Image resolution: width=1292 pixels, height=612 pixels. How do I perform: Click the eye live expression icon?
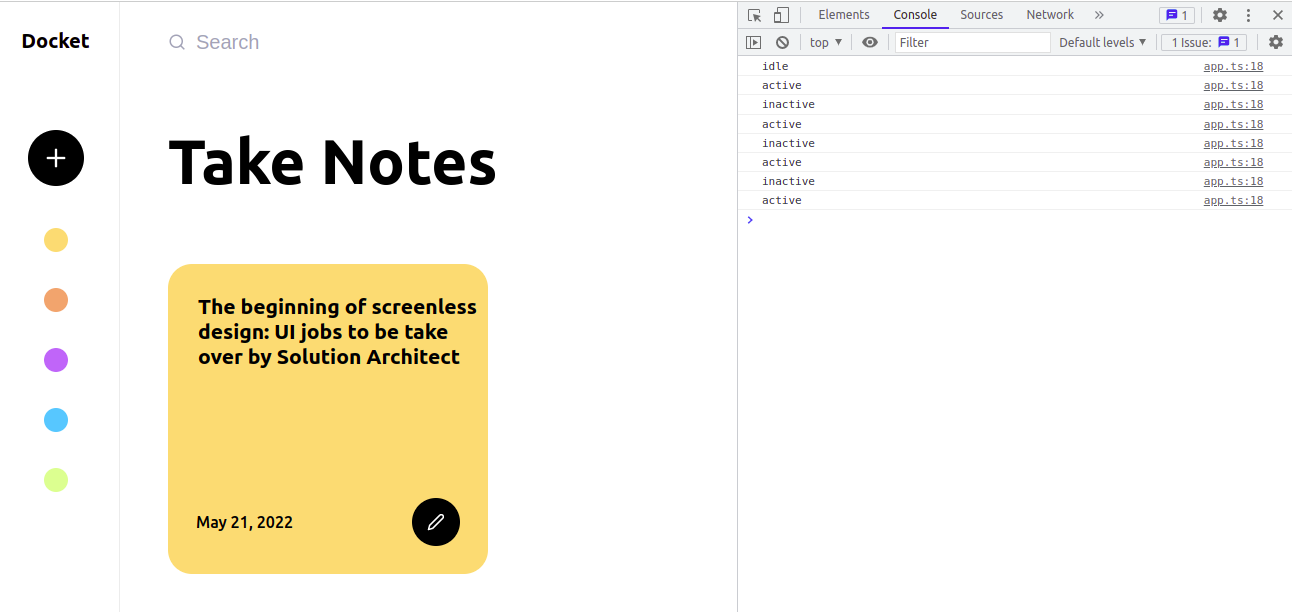(x=870, y=42)
